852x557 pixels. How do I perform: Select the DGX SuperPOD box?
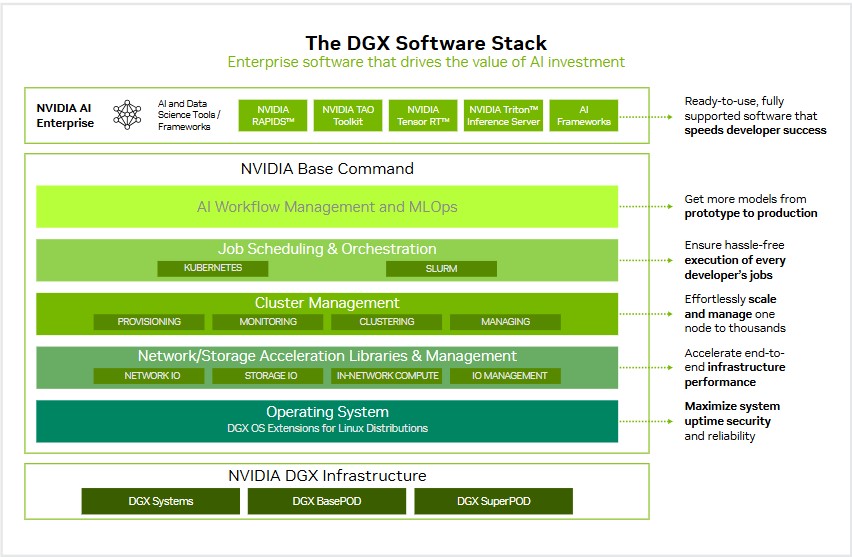click(493, 501)
